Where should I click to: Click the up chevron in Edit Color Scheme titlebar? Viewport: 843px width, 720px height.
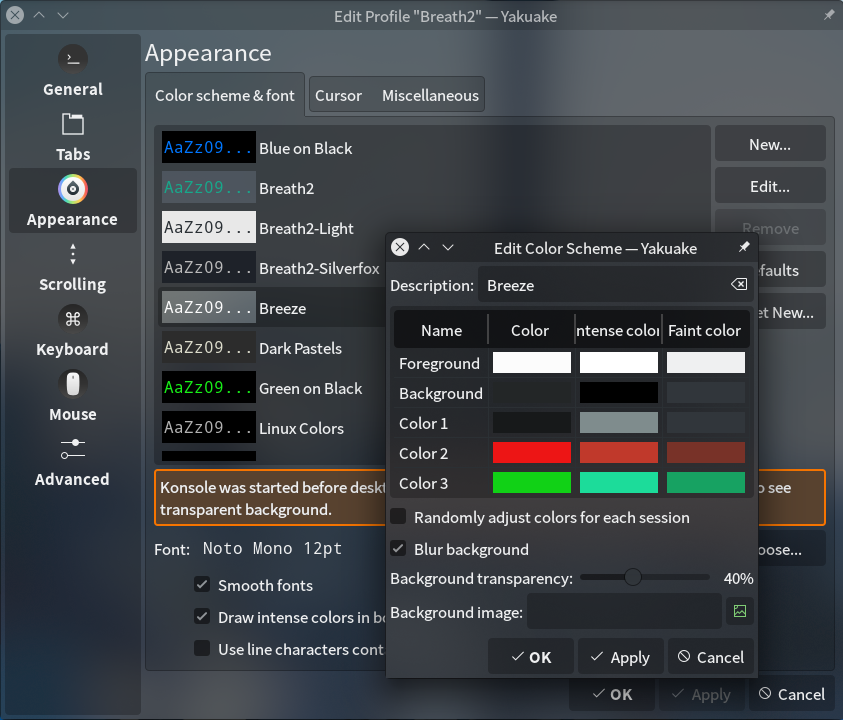pyautogui.click(x=424, y=247)
